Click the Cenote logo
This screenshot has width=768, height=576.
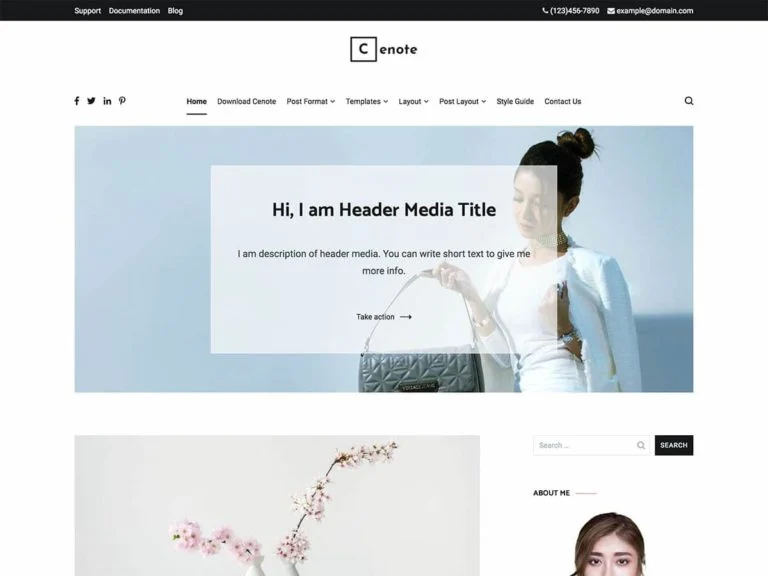(x=384, y=49)
